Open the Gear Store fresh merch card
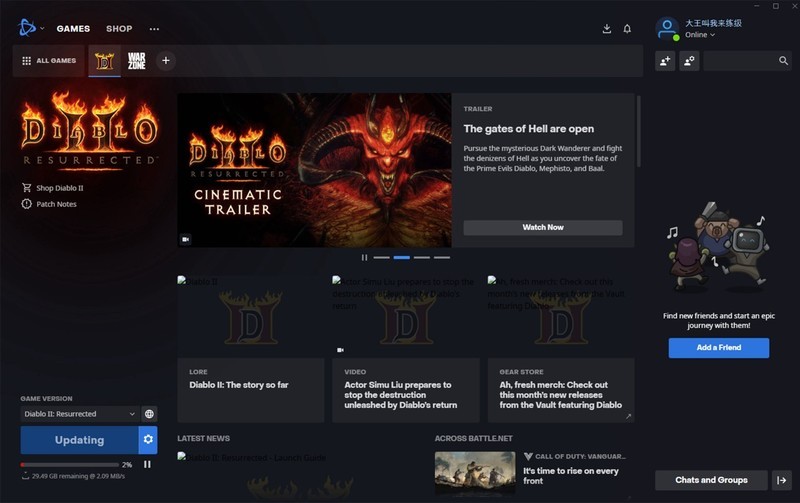 (x=561, y=349)
